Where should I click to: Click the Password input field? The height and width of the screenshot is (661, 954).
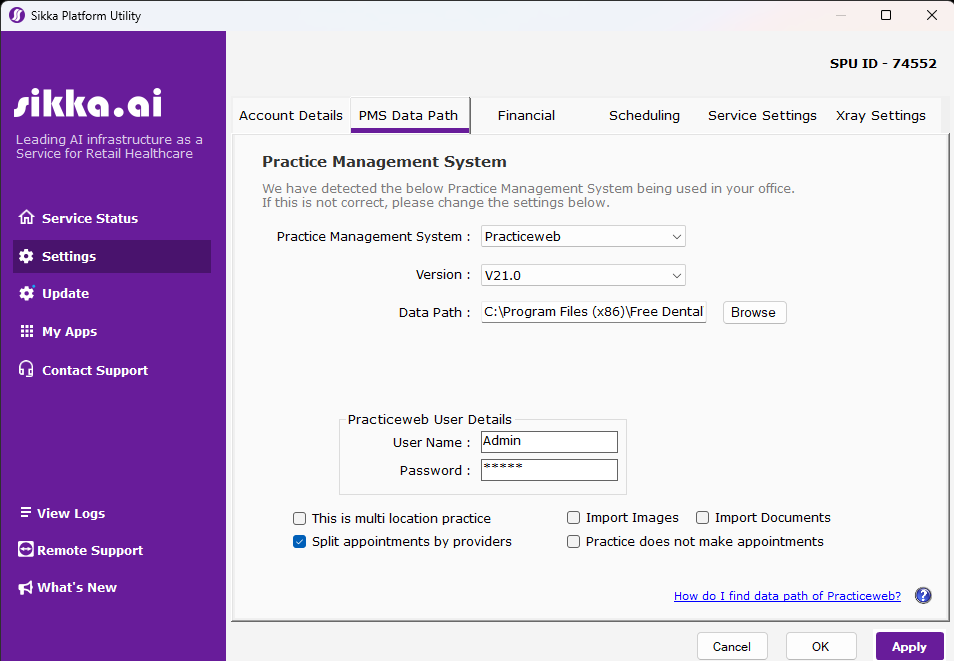[x=549, y=470]
